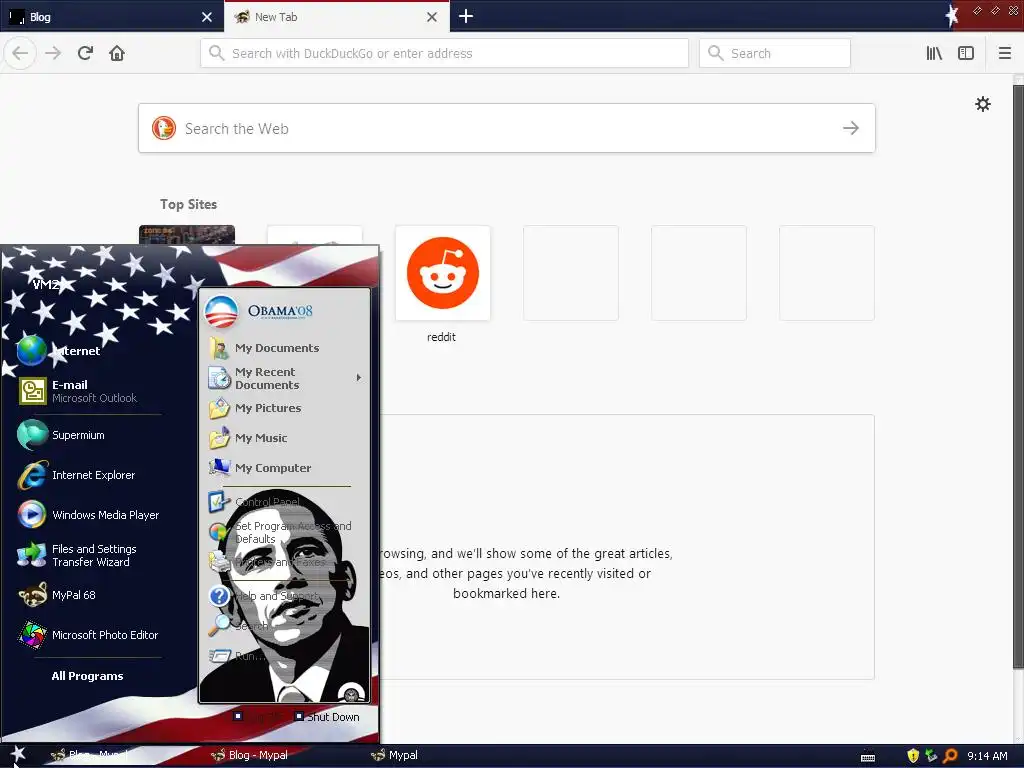This screenshot has height=768, width=1024.
Task: Launch Internet Explorer from start menu
Action: coord(76,475)
